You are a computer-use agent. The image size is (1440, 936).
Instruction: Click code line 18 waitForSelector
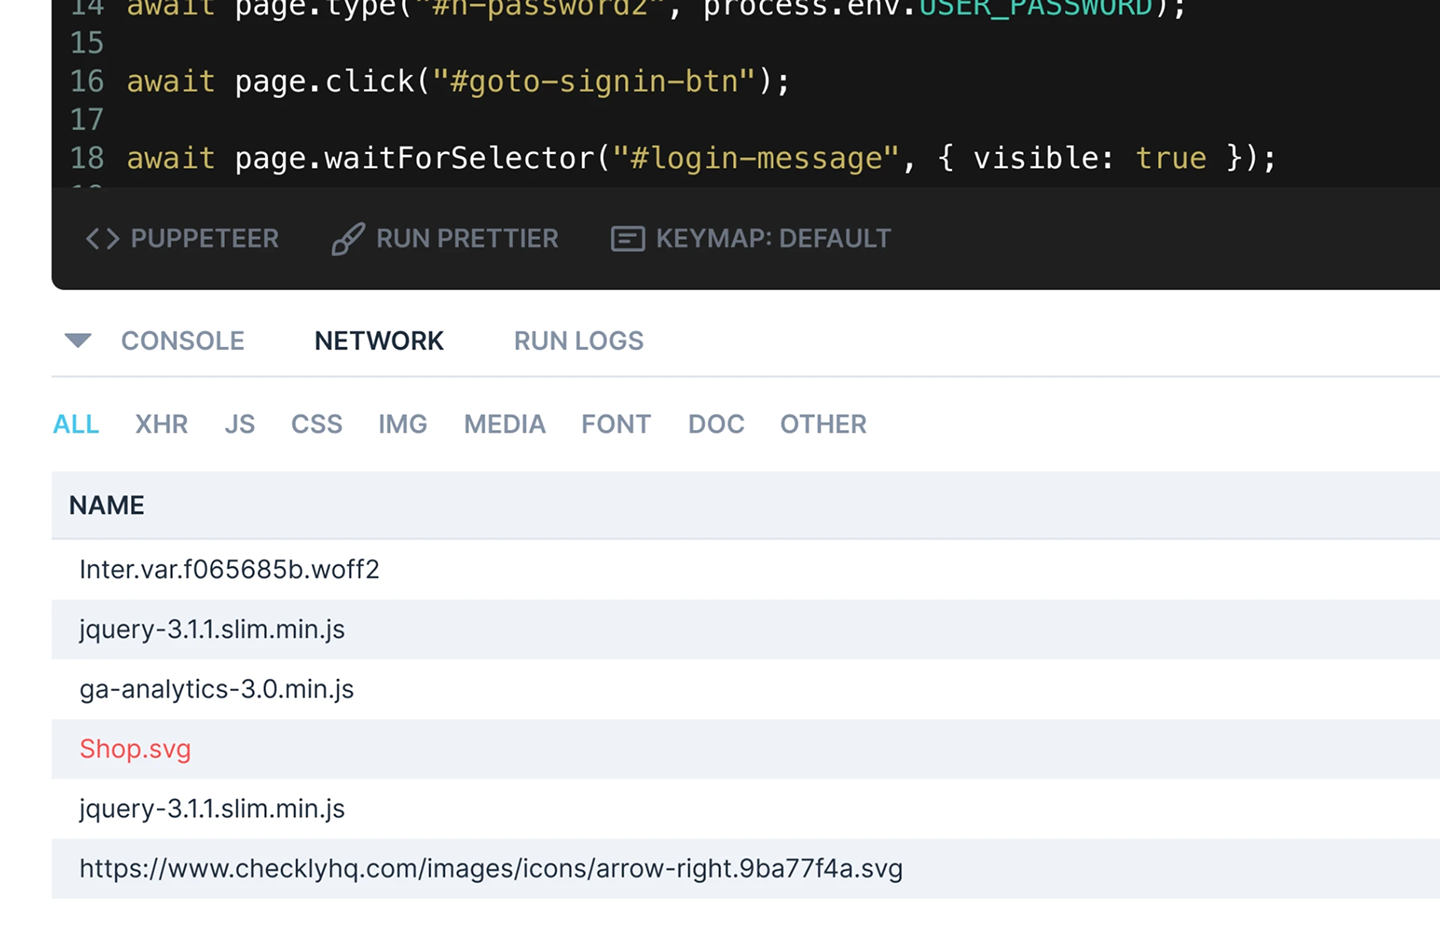click(x=701, y=158)
